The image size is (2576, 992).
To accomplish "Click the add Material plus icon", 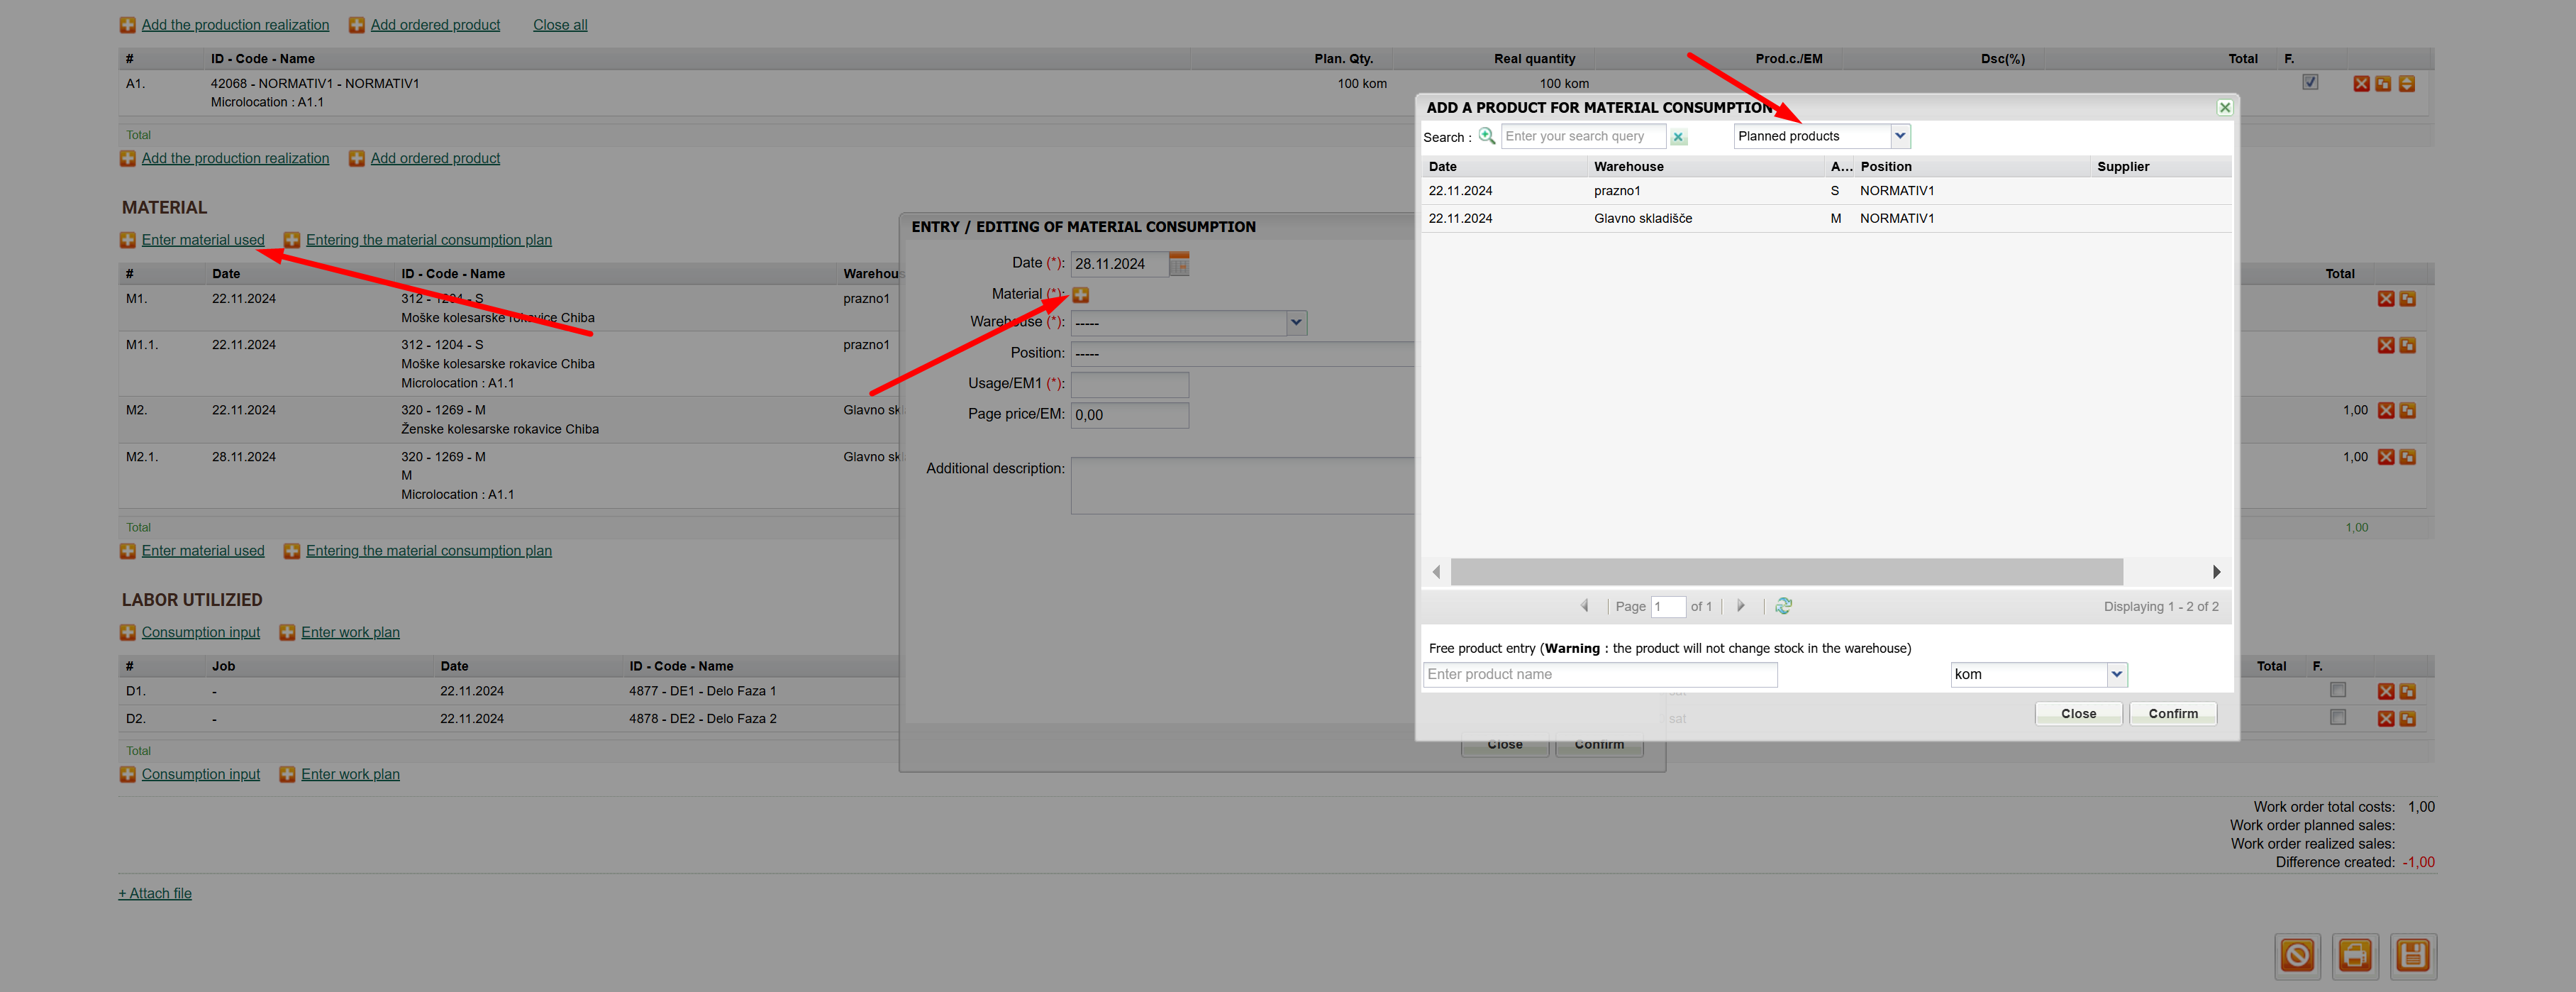I will 1081,295.
